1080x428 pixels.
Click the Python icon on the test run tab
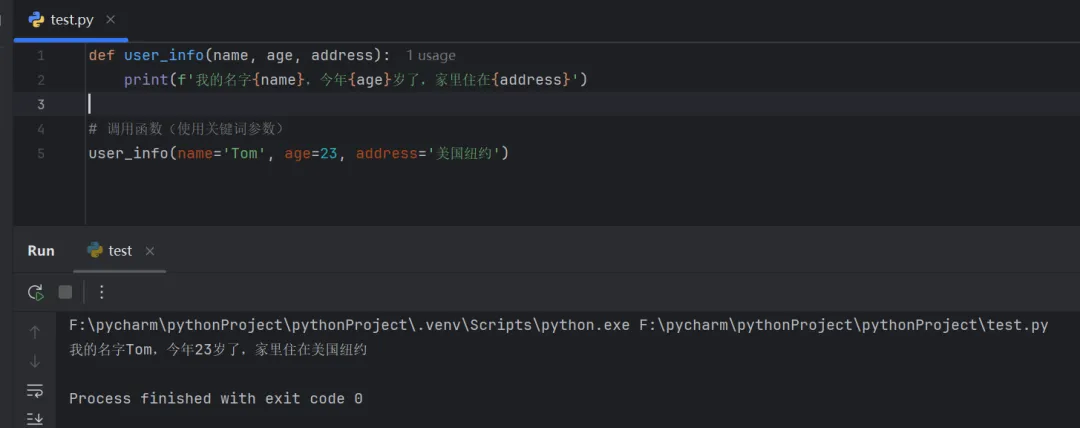coord(95,251)
